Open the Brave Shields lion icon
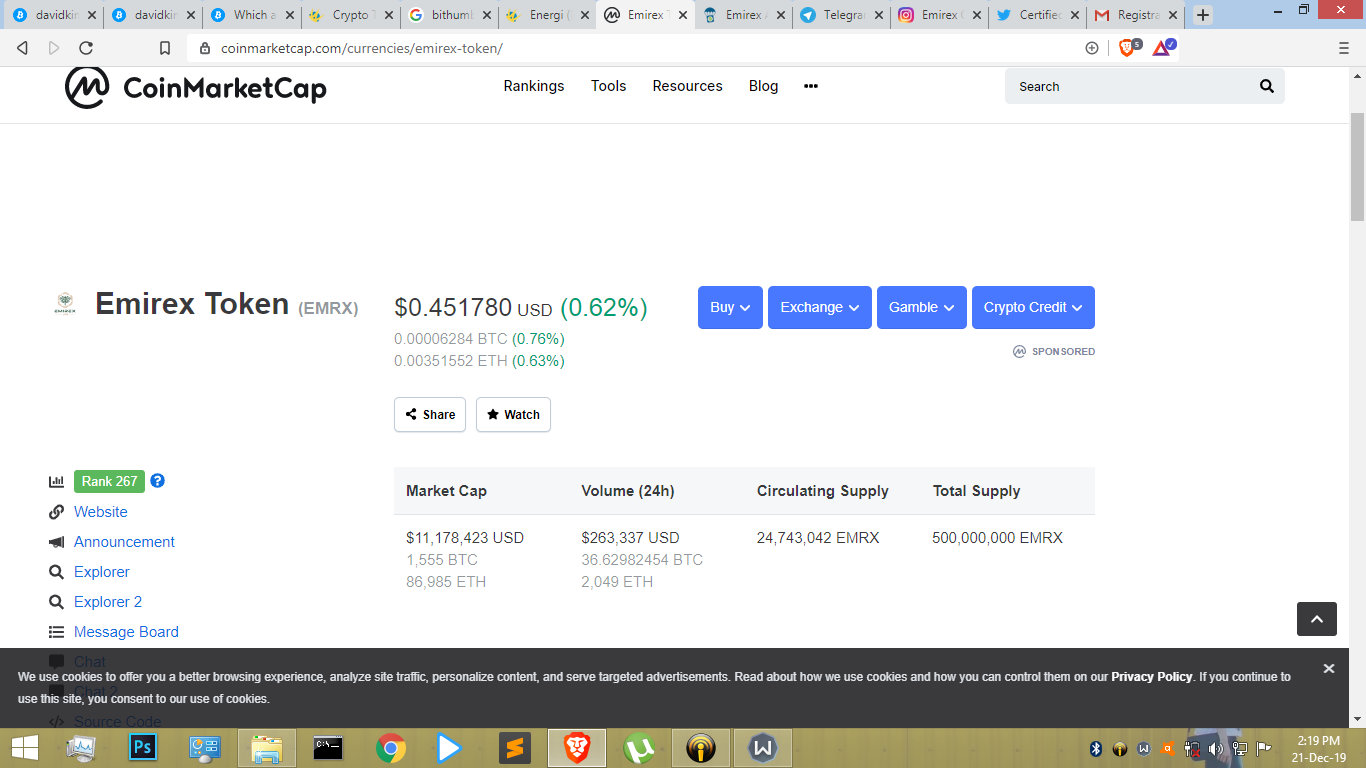This screenshot has height=768, width=1366. point(1127,47)
